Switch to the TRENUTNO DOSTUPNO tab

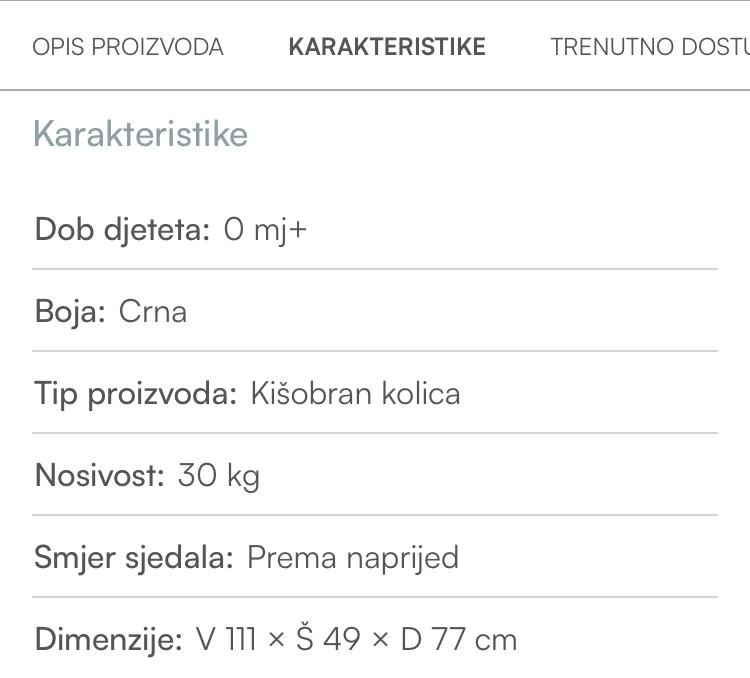click(650, 47)
